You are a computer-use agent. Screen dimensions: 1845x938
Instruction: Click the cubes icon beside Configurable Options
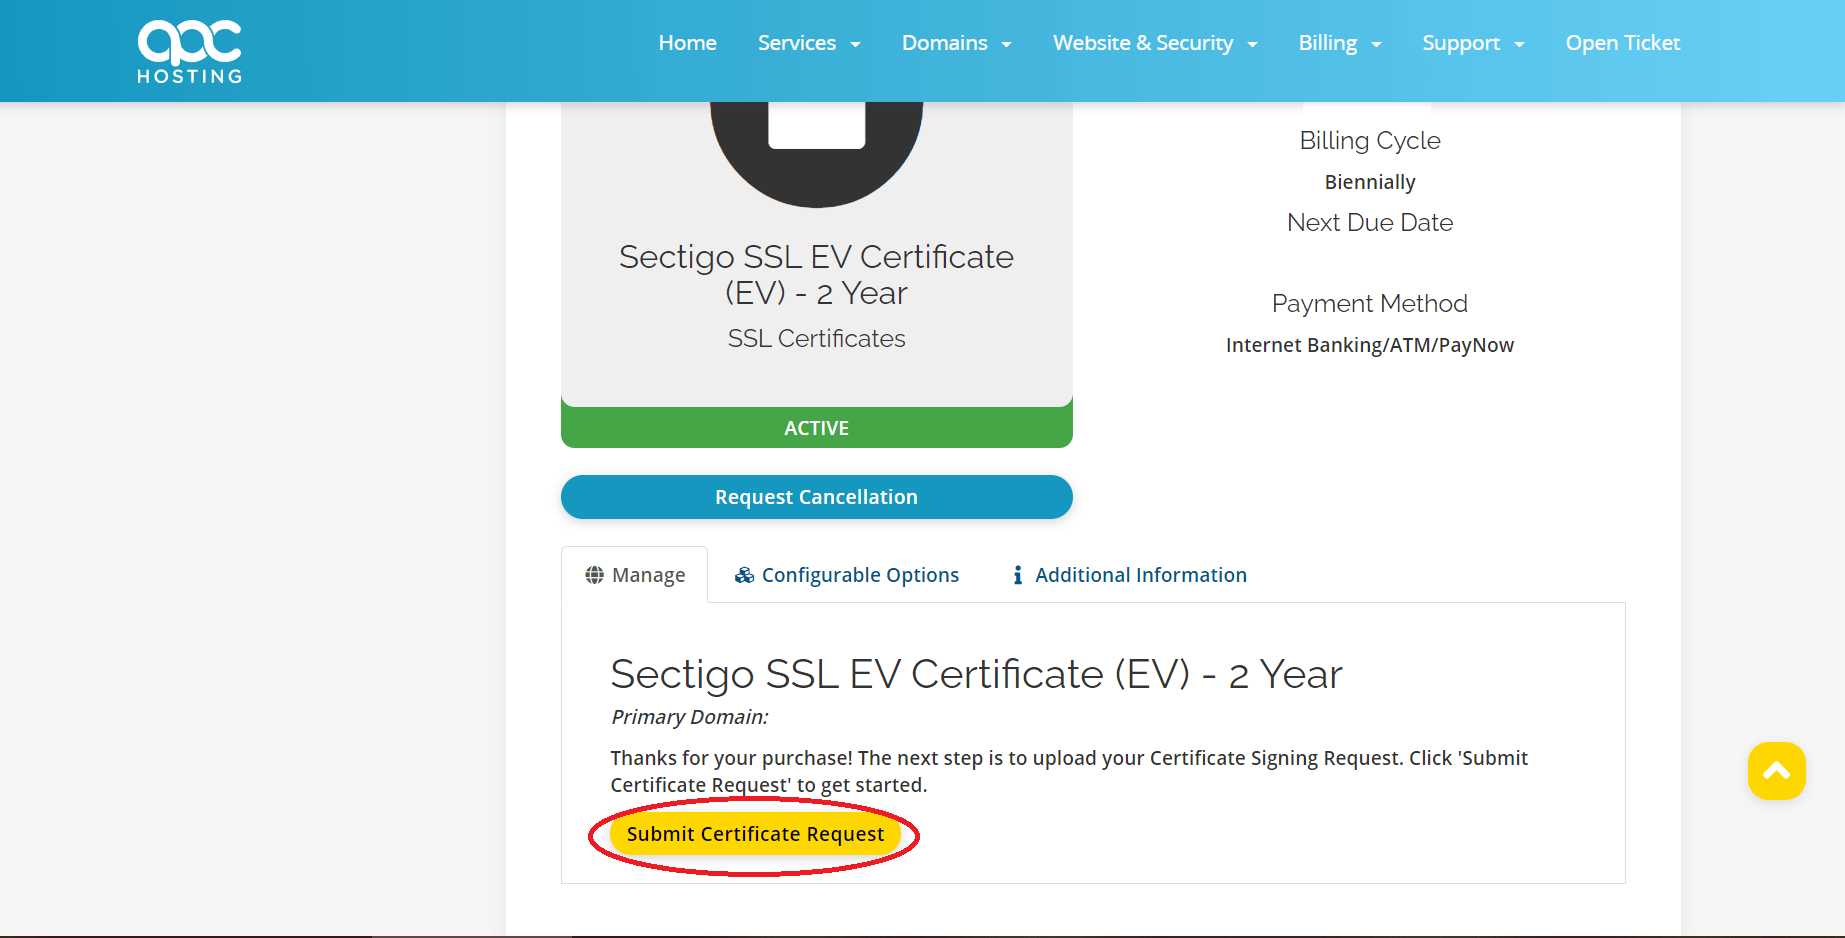[x=744, y=575]
